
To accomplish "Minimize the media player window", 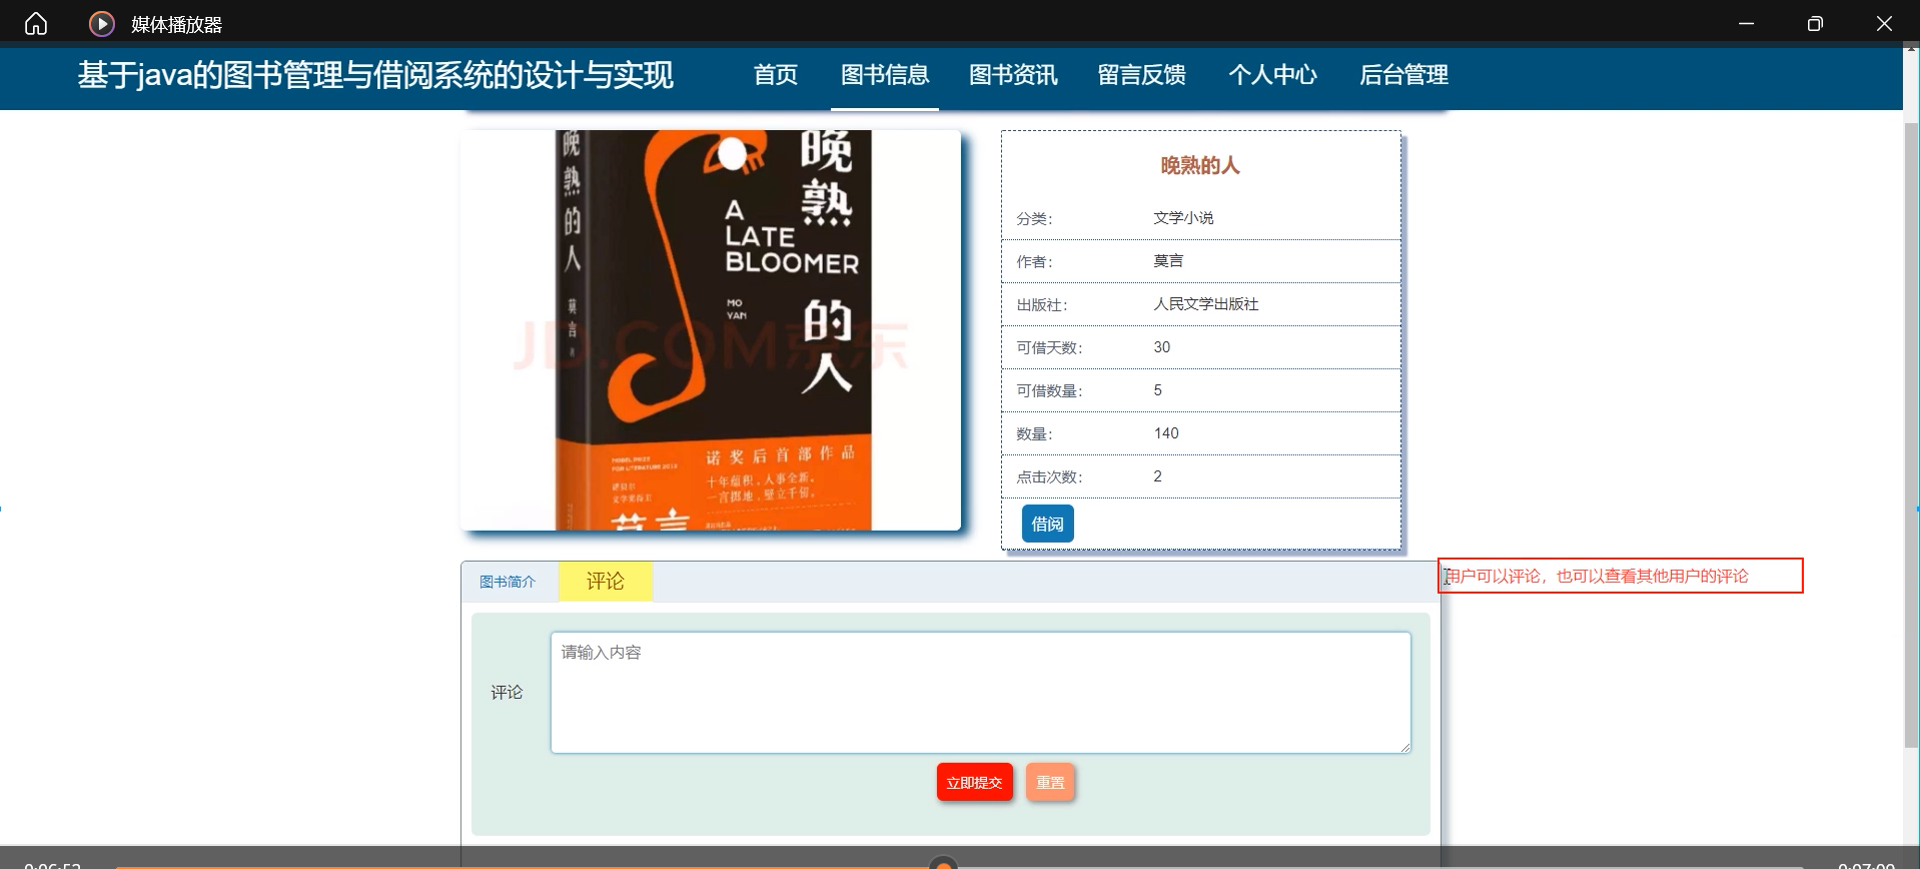I will [x=1746, y=24].
